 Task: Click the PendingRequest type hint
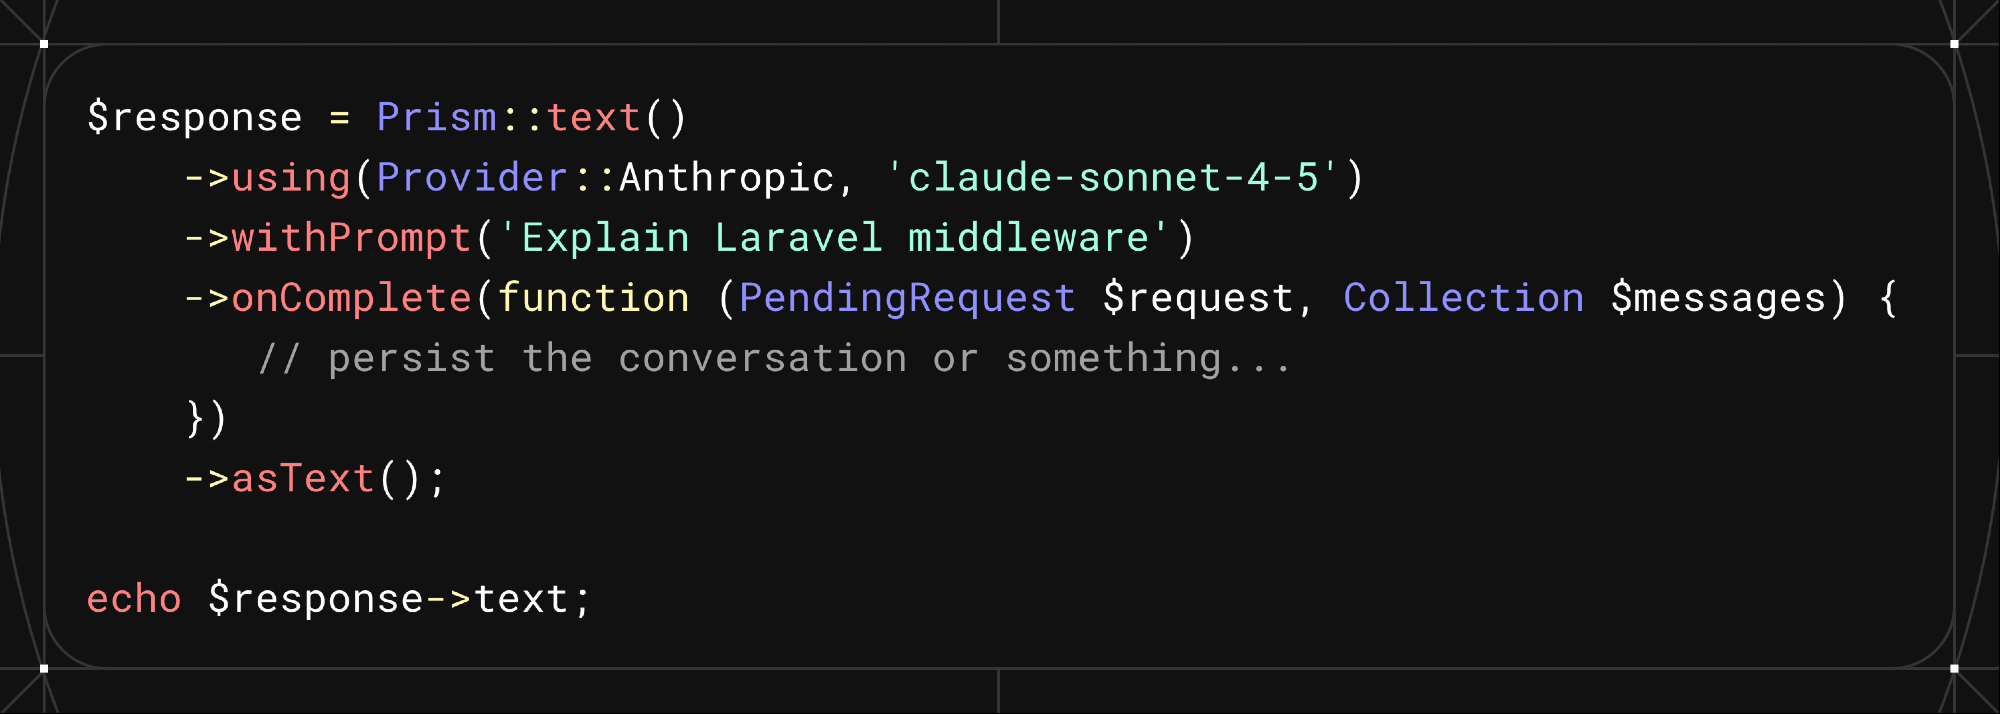tap(907, 298)
